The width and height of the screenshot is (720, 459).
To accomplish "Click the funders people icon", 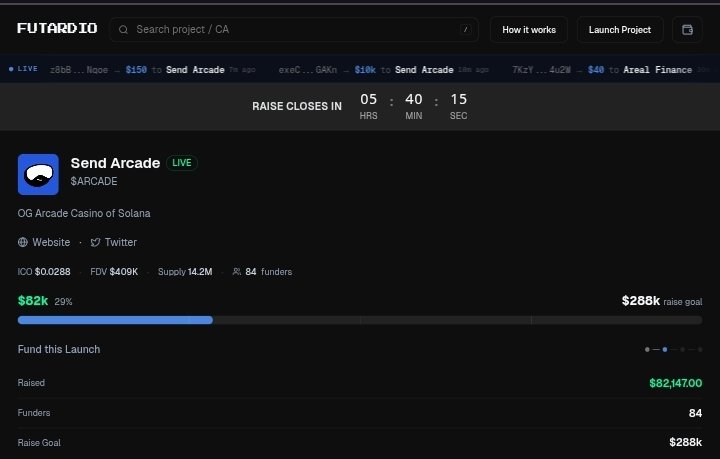I will point(236,272).
